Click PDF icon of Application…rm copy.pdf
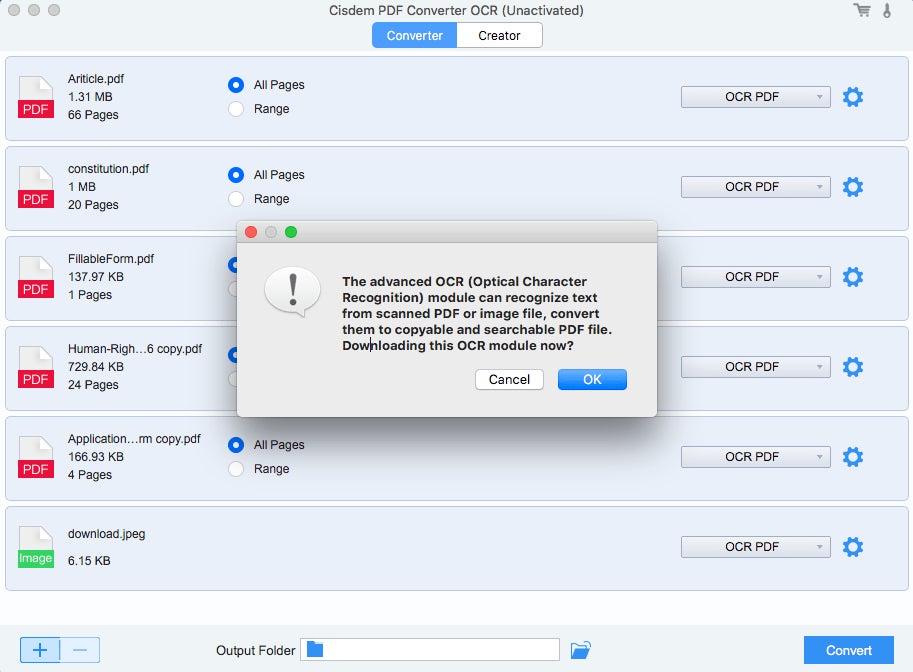 point(36,457)
